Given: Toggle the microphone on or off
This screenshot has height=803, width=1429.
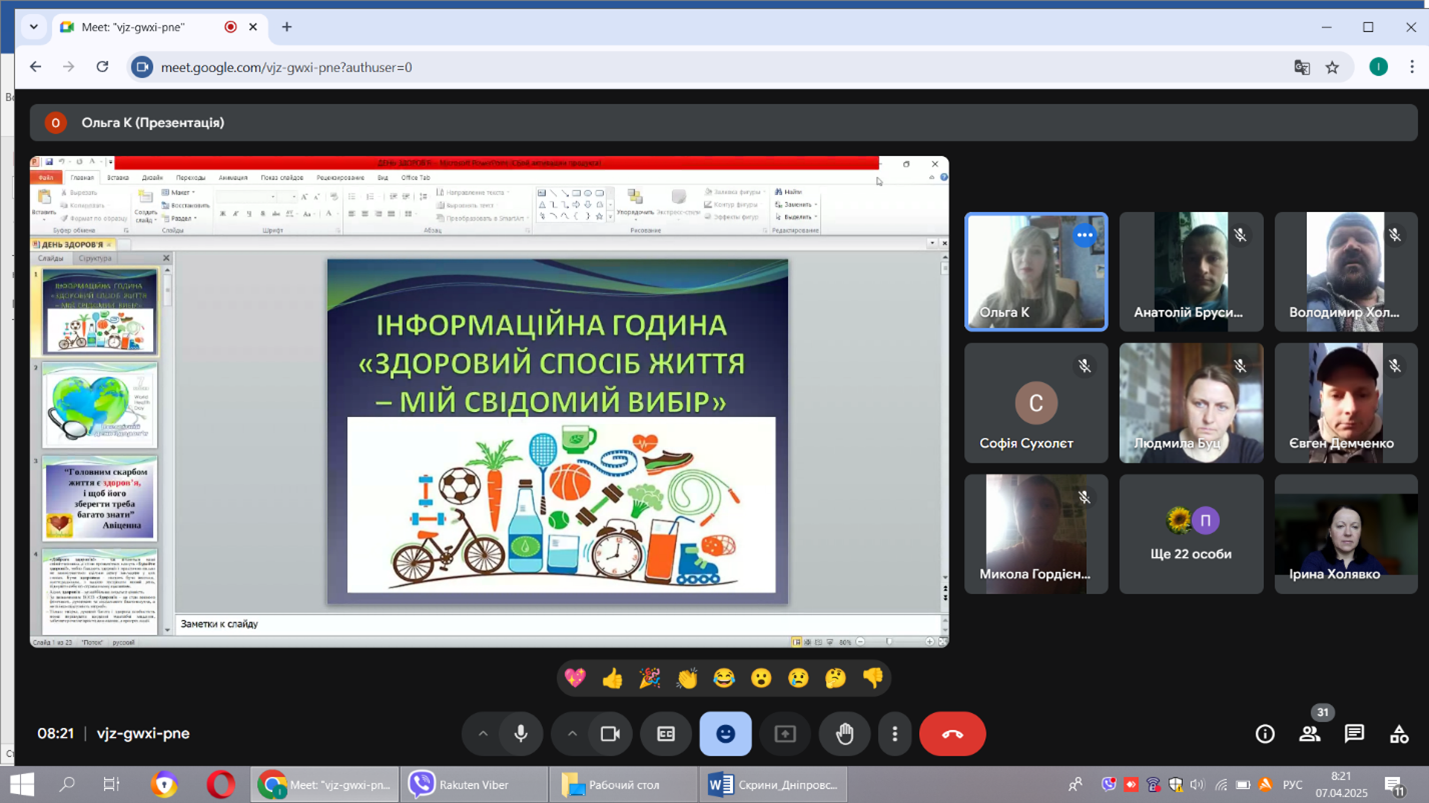Looking at the screenshot, I should click(521, 734).
